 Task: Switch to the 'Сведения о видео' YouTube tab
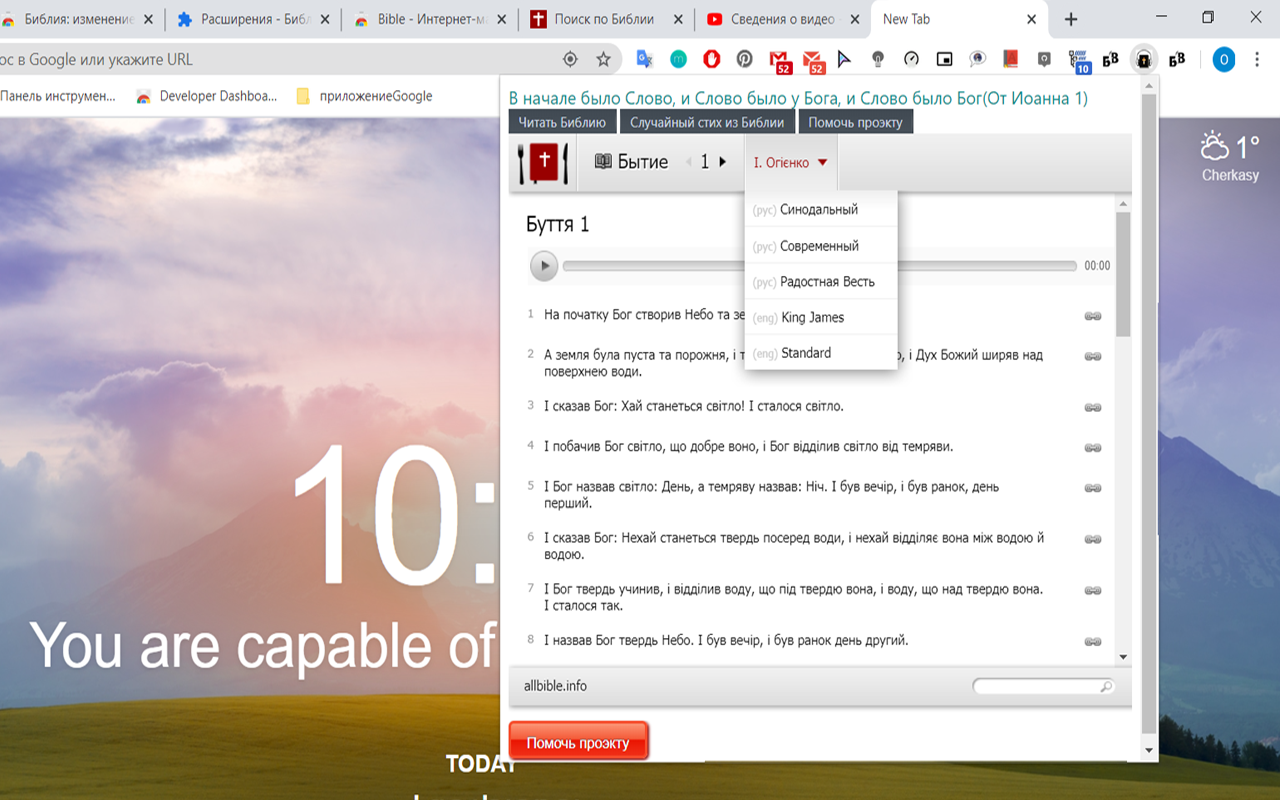[783, 19]
